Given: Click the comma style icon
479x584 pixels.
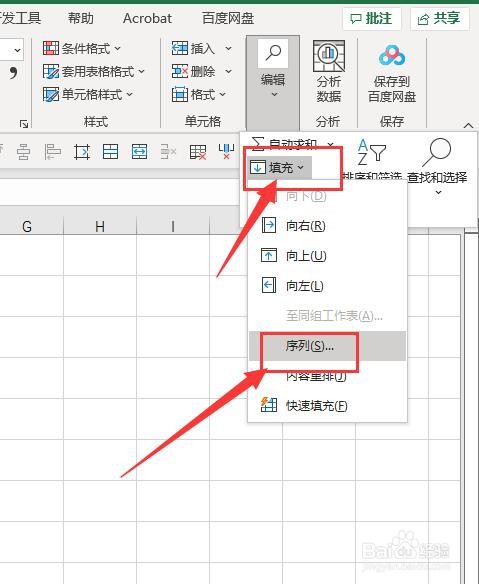Looking at the screenshot, I should [x=13, y=73].
